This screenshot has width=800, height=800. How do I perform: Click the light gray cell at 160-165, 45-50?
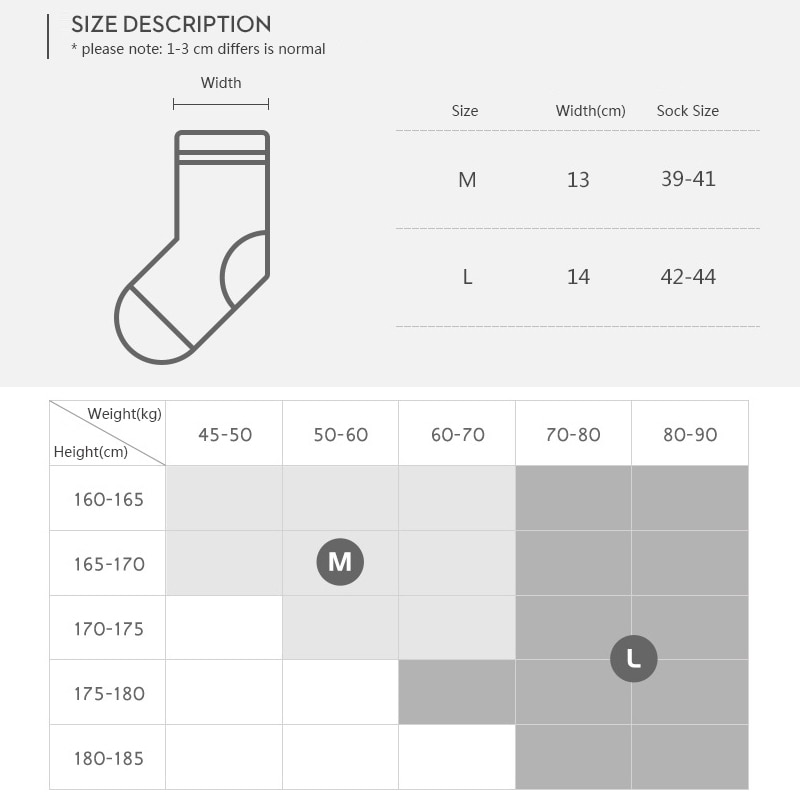[224, 498]
